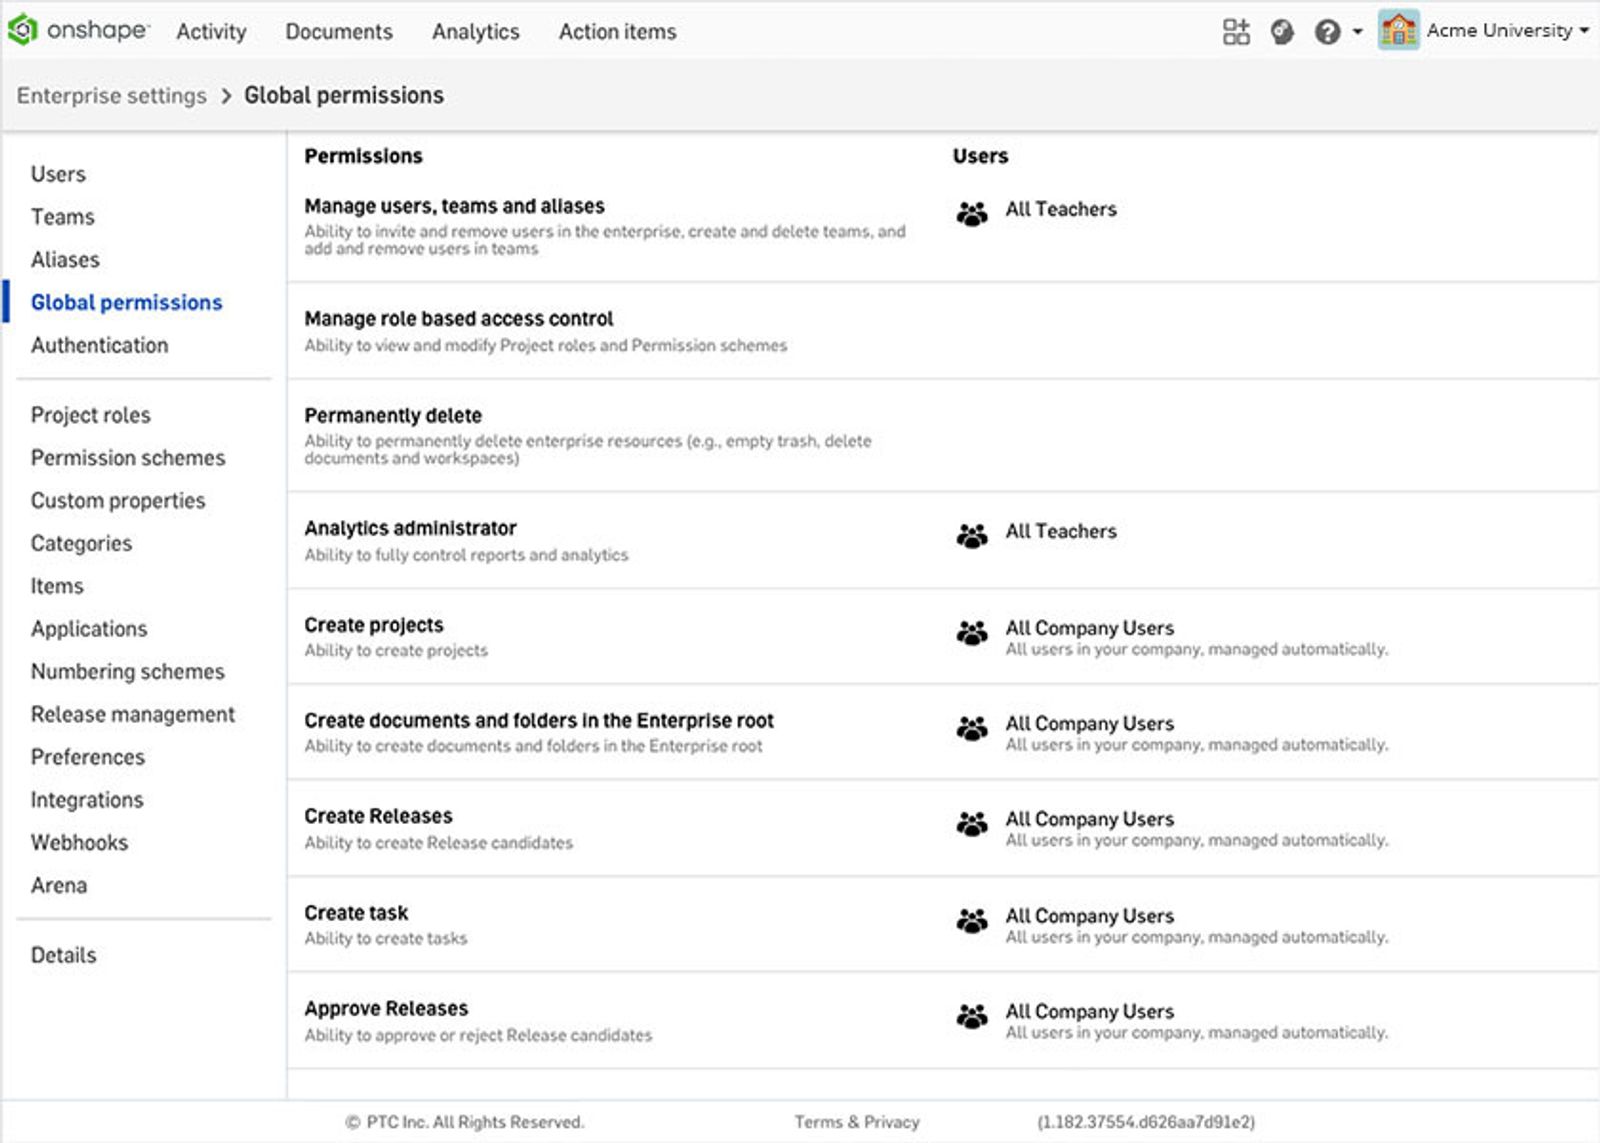Image resolution: width=1600 pixels, height=1143 pixels.
Task: Click the Help question mark icon
Action: pos(1326,31)
